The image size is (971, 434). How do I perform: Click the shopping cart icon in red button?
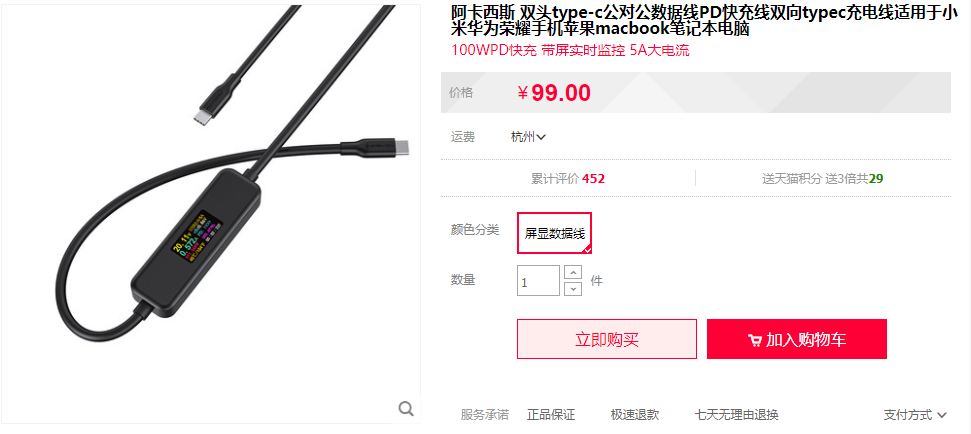point(754,340)
